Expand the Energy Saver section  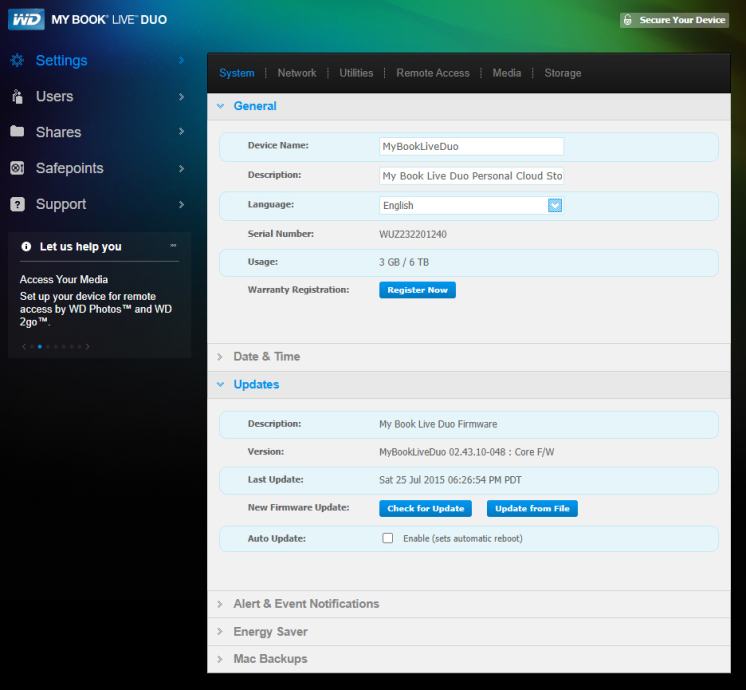tap(270, 632)
